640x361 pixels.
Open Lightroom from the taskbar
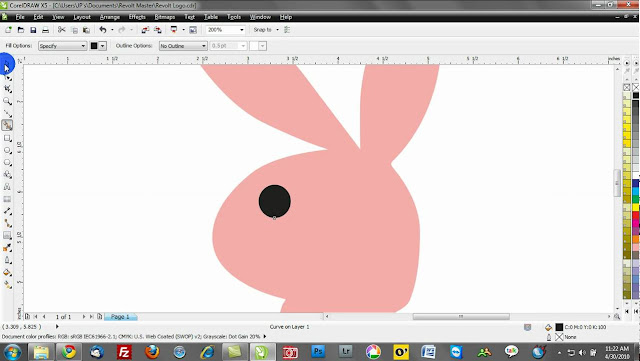pos(345,352)
